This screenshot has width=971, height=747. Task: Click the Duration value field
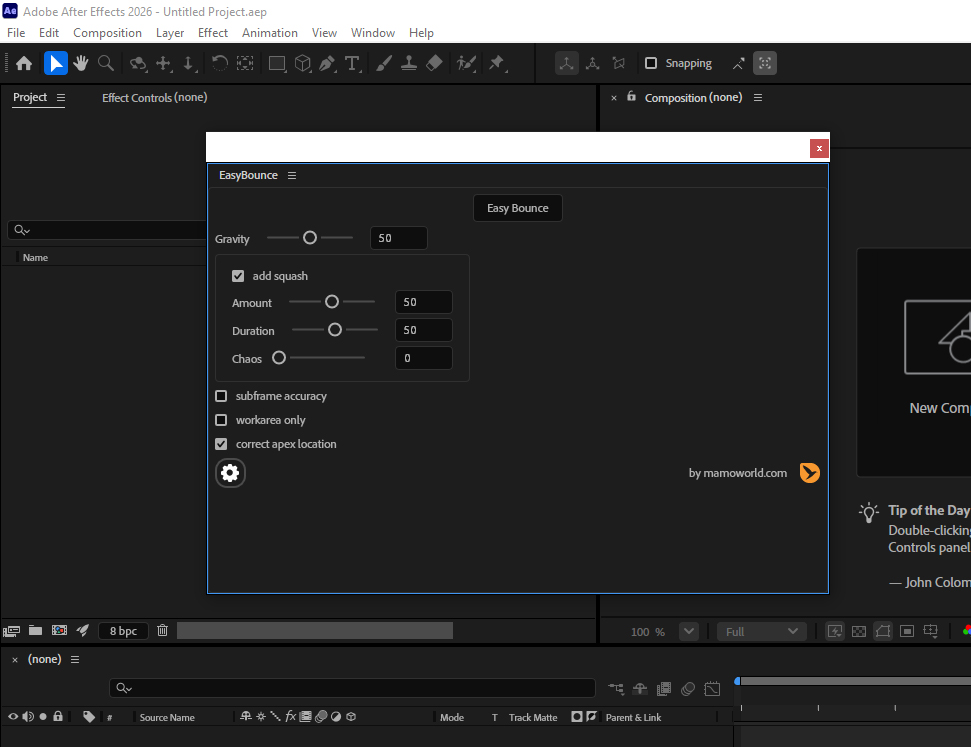point(424,330)
